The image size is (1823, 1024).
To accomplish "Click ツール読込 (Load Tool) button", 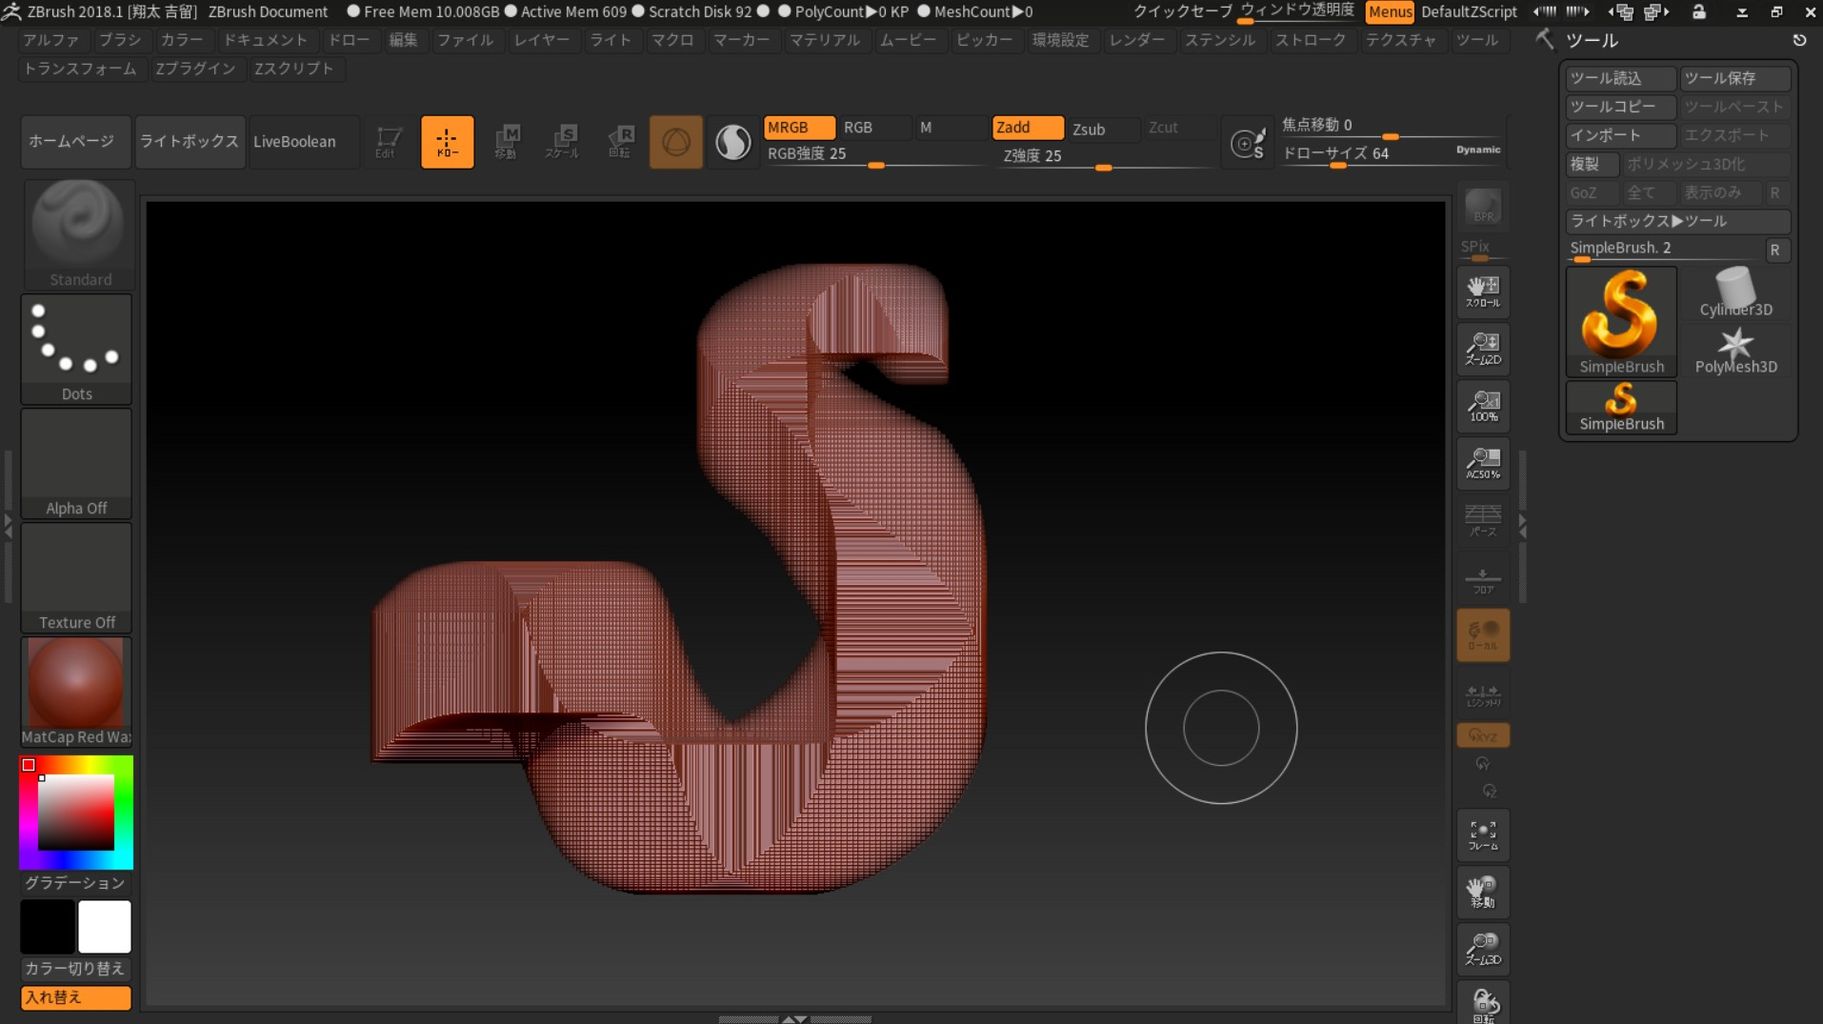I will coord(1620,78).
